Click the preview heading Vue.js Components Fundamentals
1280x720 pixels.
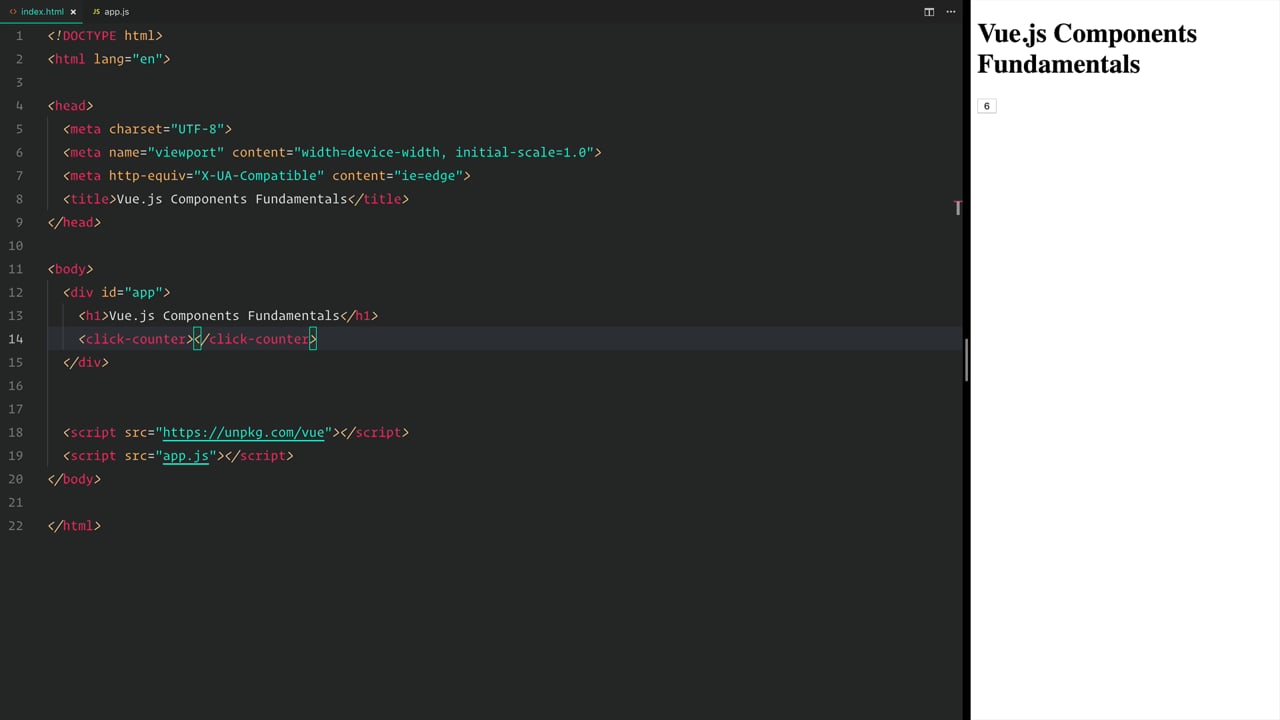coord(1087,48)
